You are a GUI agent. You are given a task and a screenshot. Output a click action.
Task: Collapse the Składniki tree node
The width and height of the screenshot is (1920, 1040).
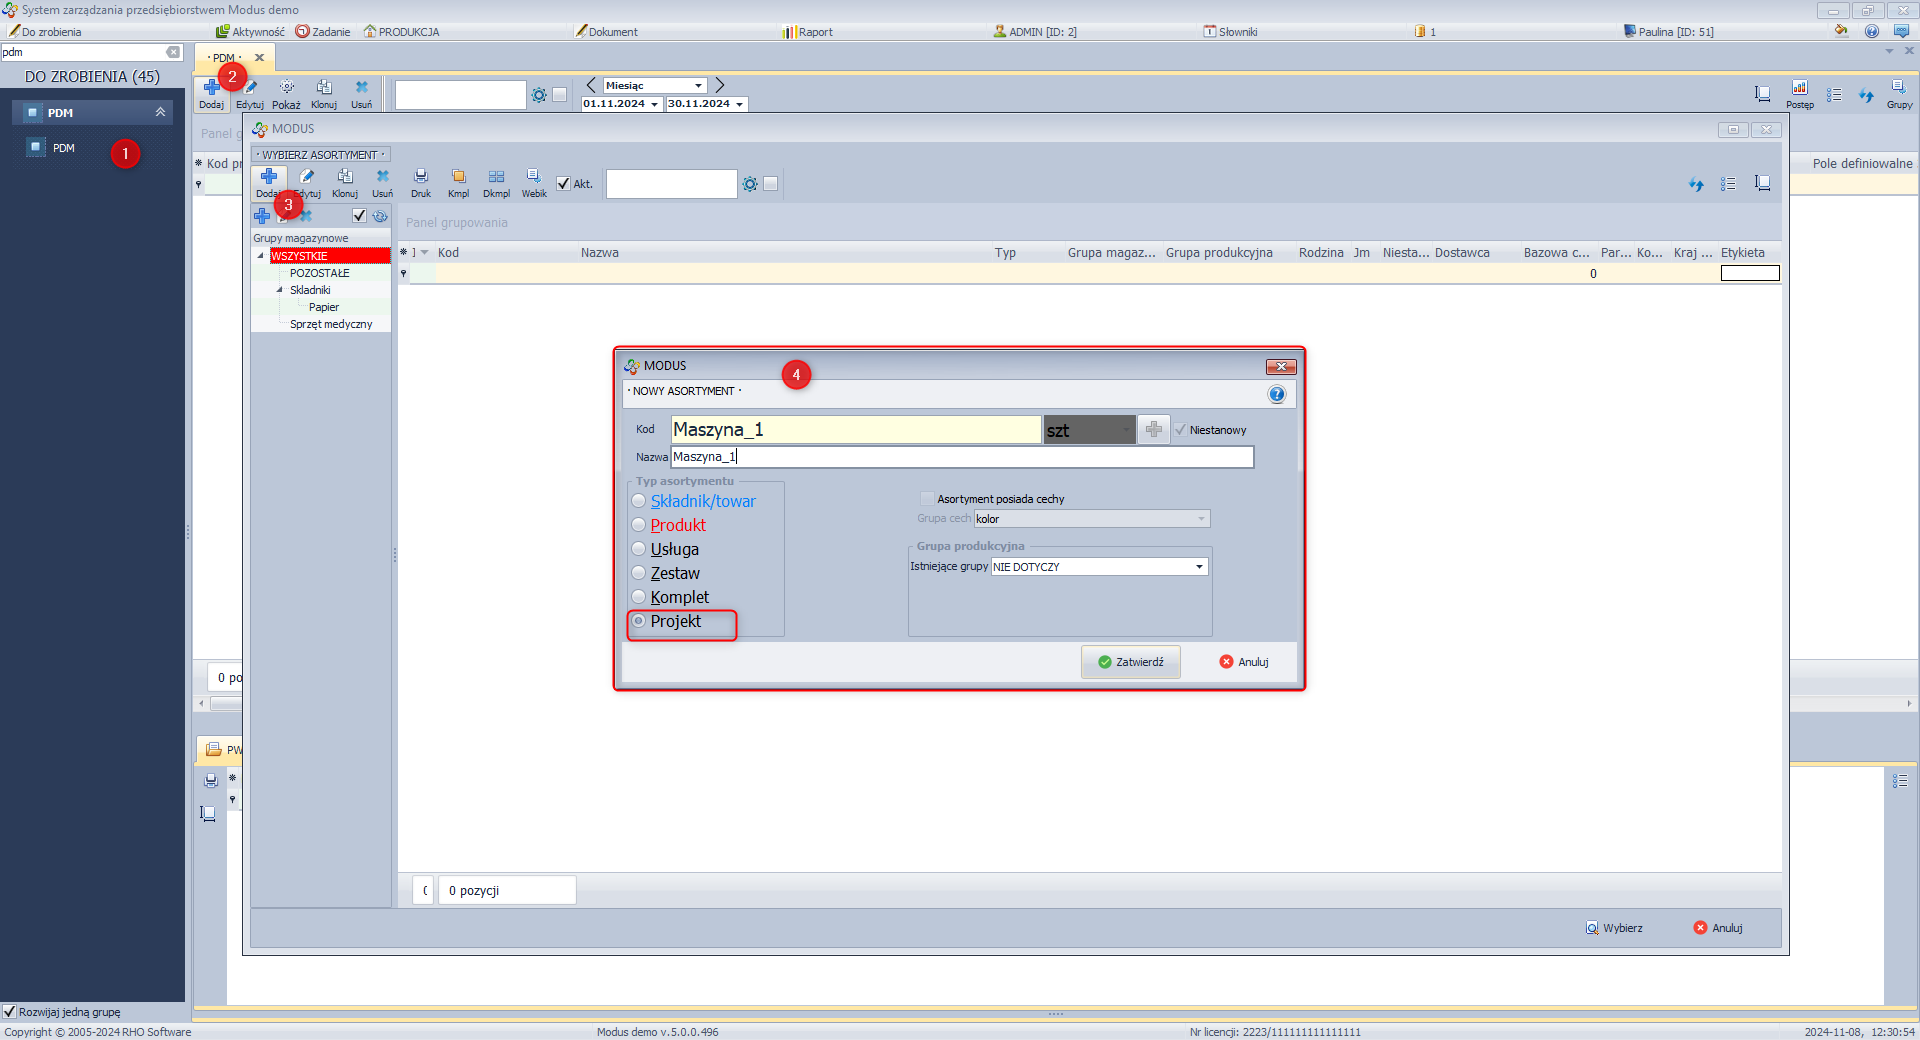[x=280, y=290]
